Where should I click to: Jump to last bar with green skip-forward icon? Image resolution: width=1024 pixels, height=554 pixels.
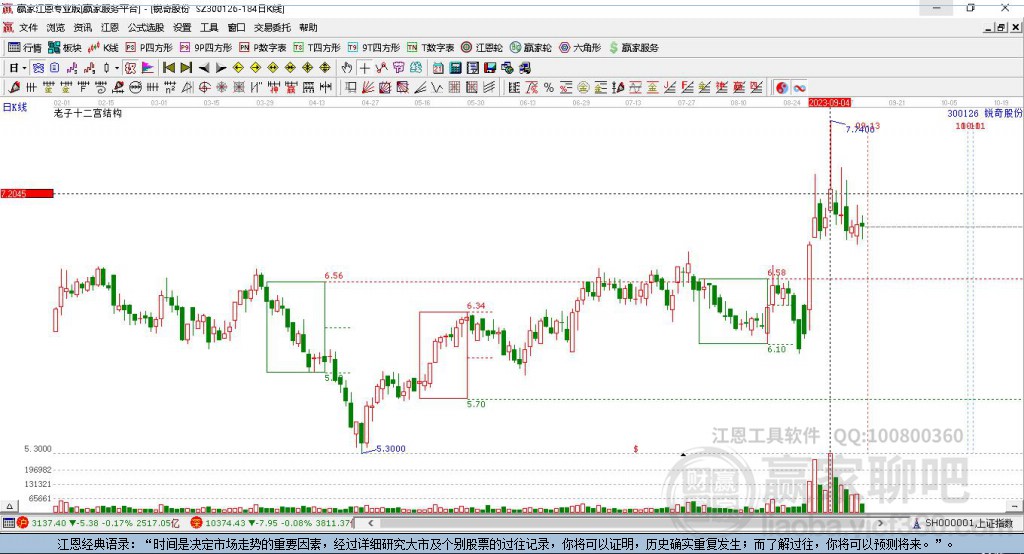tap(186, 68)
